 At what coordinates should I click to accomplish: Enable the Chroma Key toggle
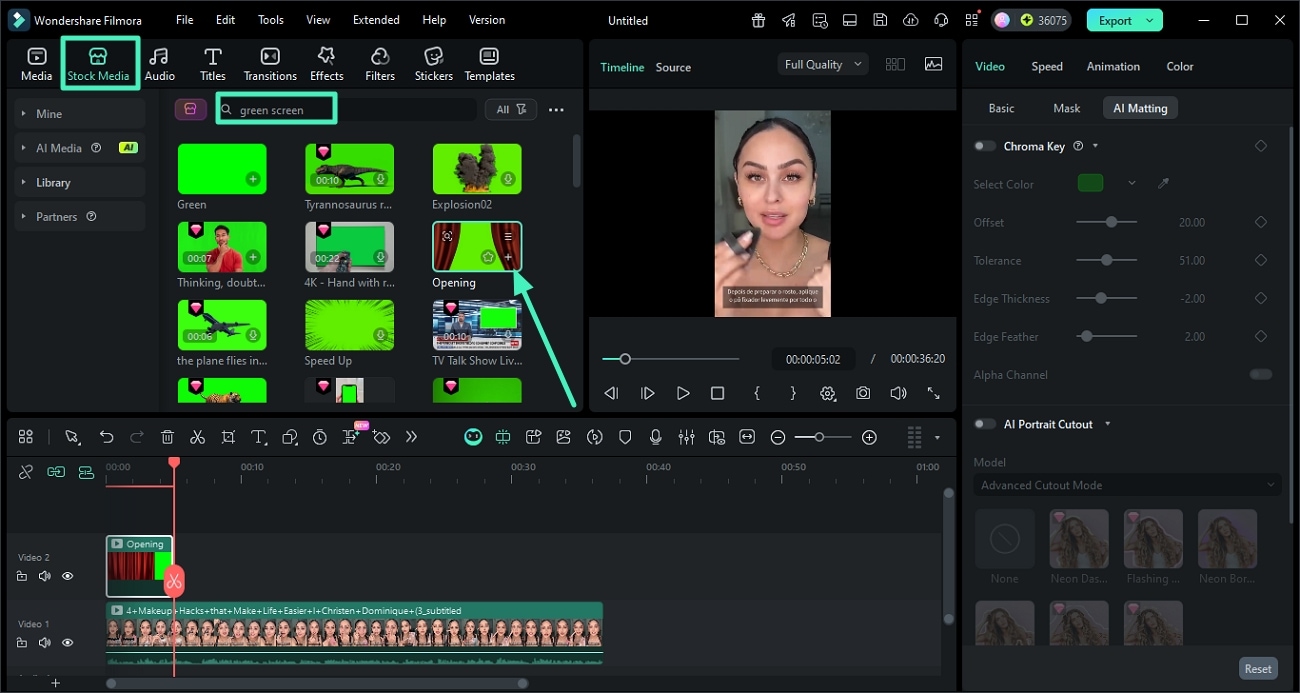coord(984,146)
